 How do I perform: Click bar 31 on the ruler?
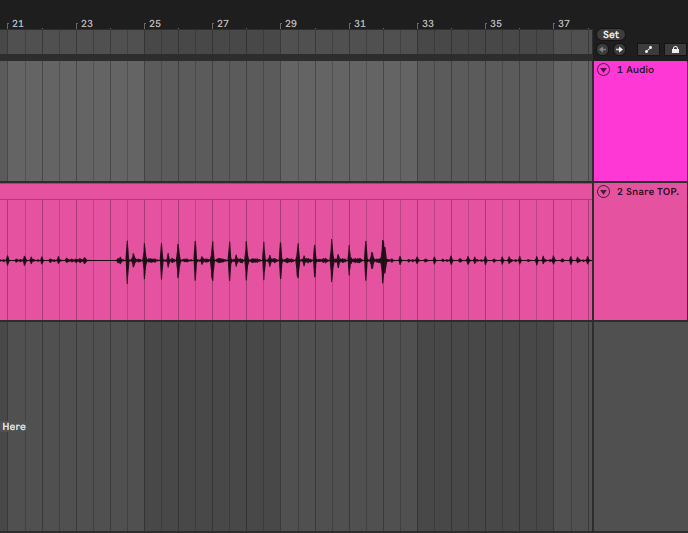(x=360, y=24)
